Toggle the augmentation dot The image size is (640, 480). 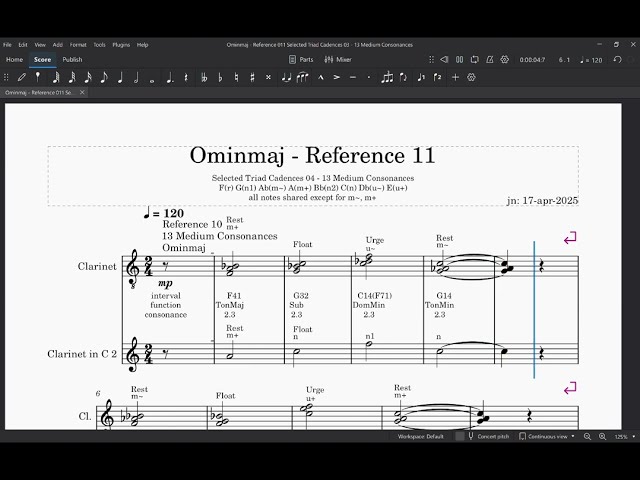click(x=169, y=77)
